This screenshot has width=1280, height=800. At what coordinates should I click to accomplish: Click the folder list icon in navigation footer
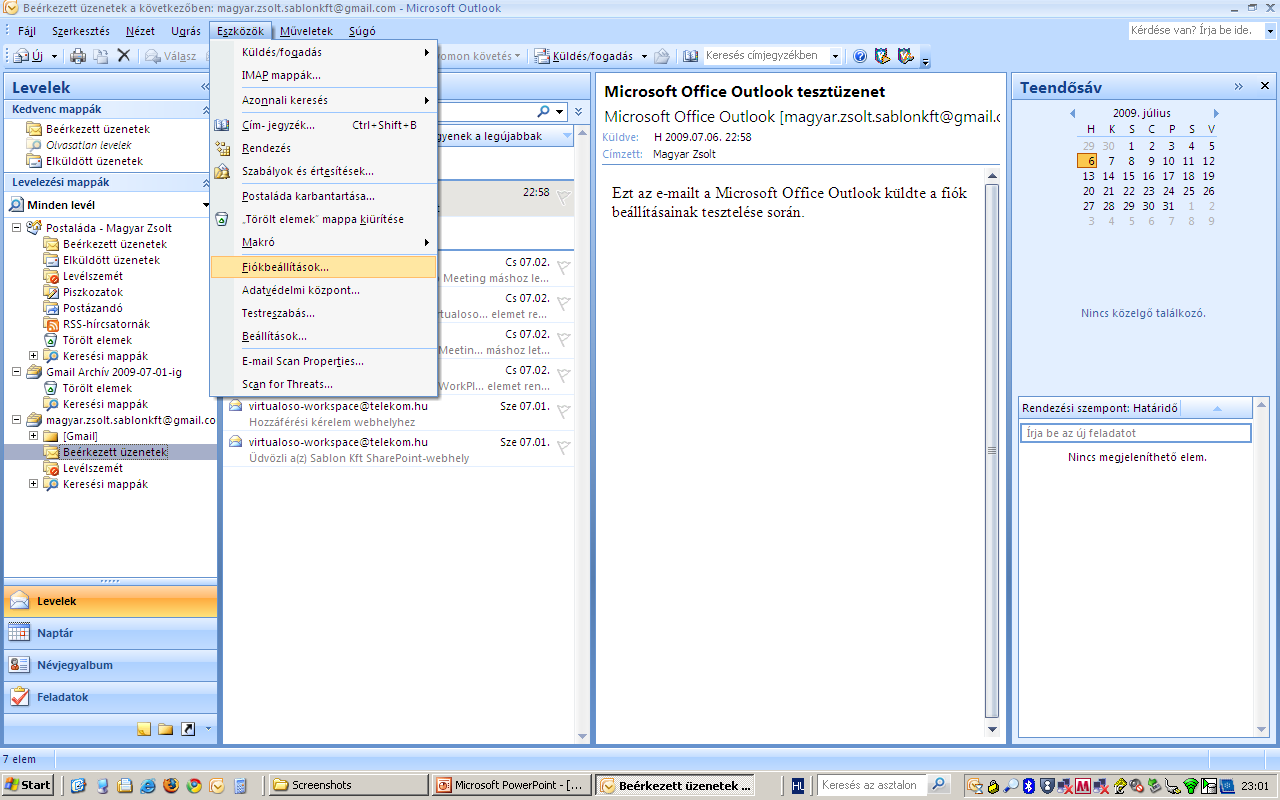click(166, 729)
